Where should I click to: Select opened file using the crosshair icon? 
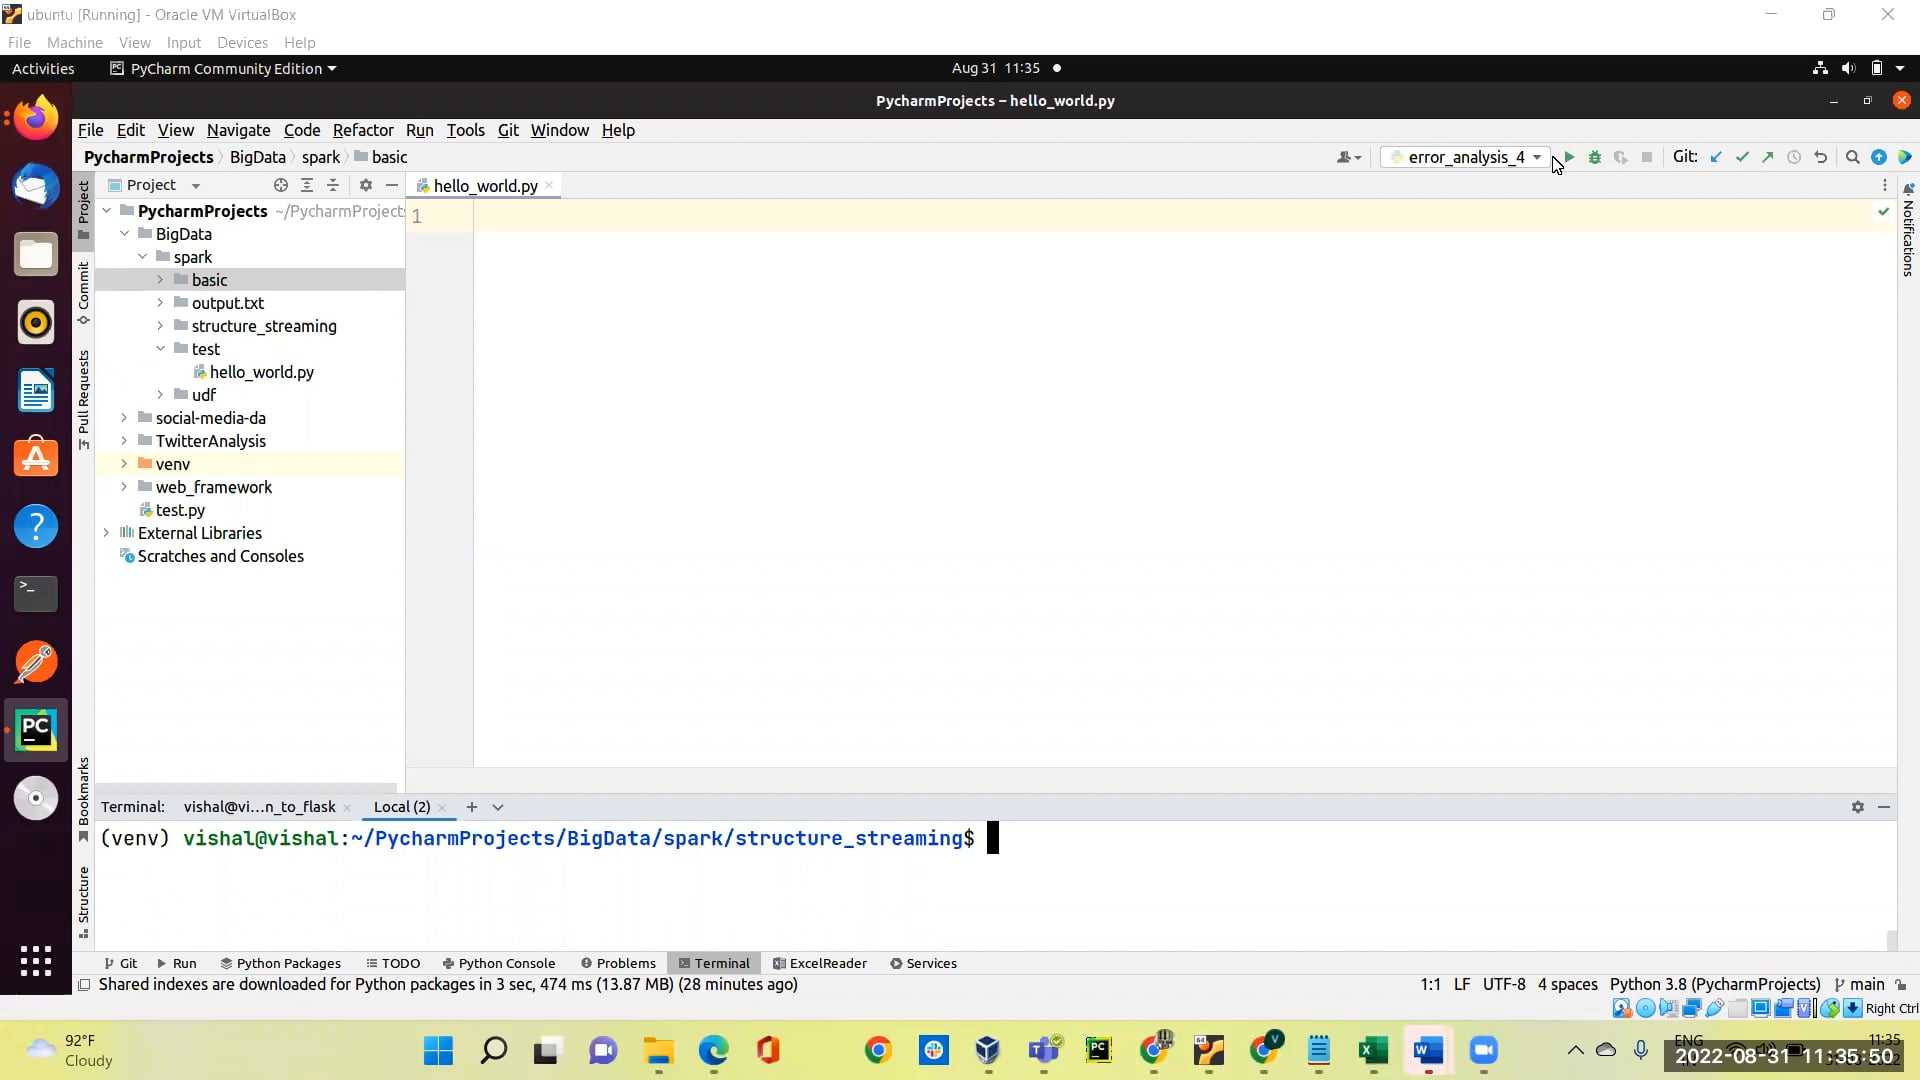(x=280, y=185)
